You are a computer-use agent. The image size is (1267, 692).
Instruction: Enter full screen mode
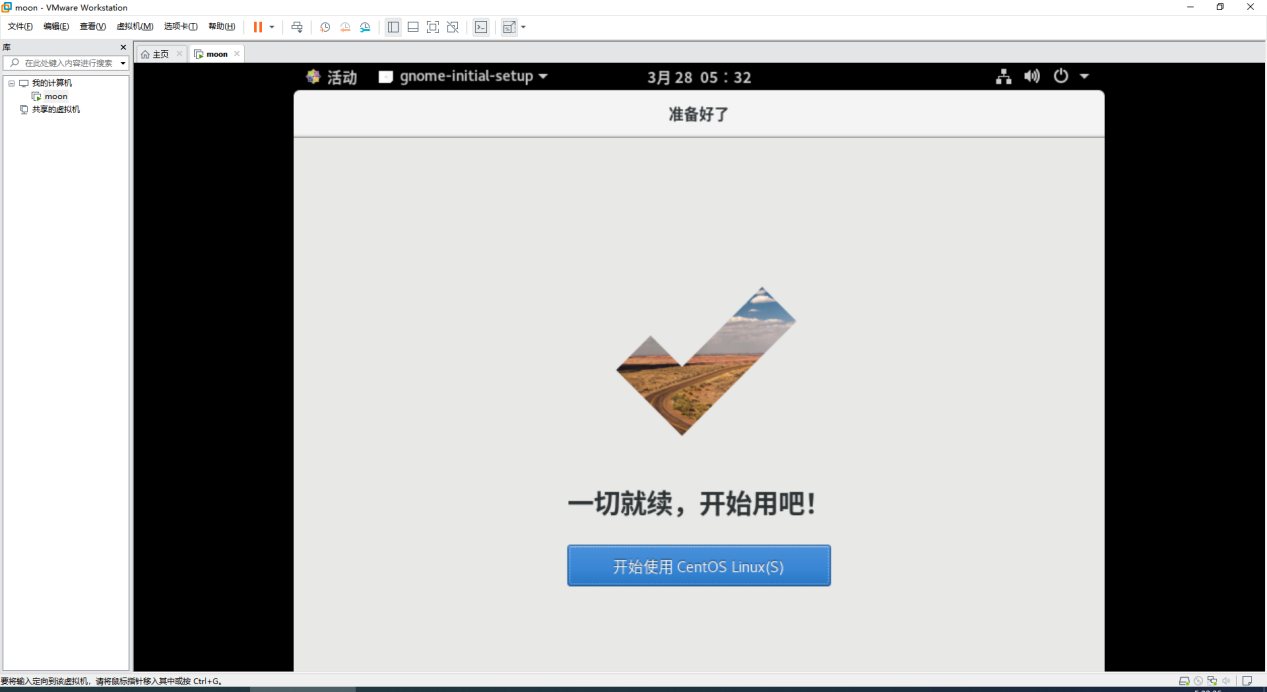click(x=433, y=27)
